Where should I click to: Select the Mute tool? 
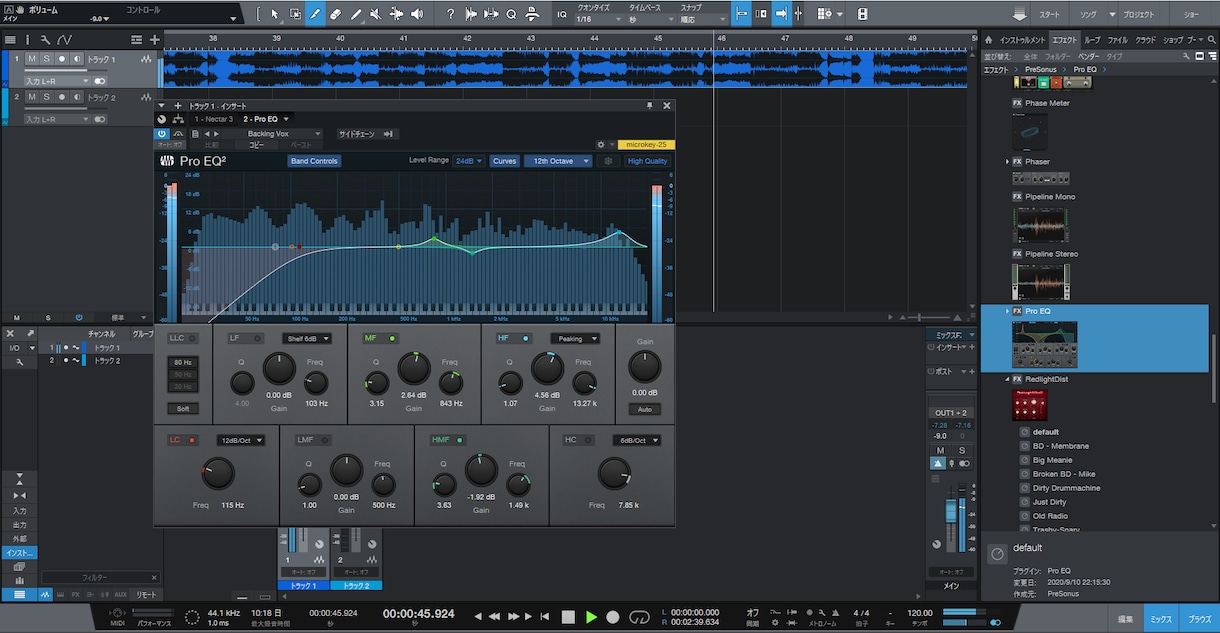375,14
